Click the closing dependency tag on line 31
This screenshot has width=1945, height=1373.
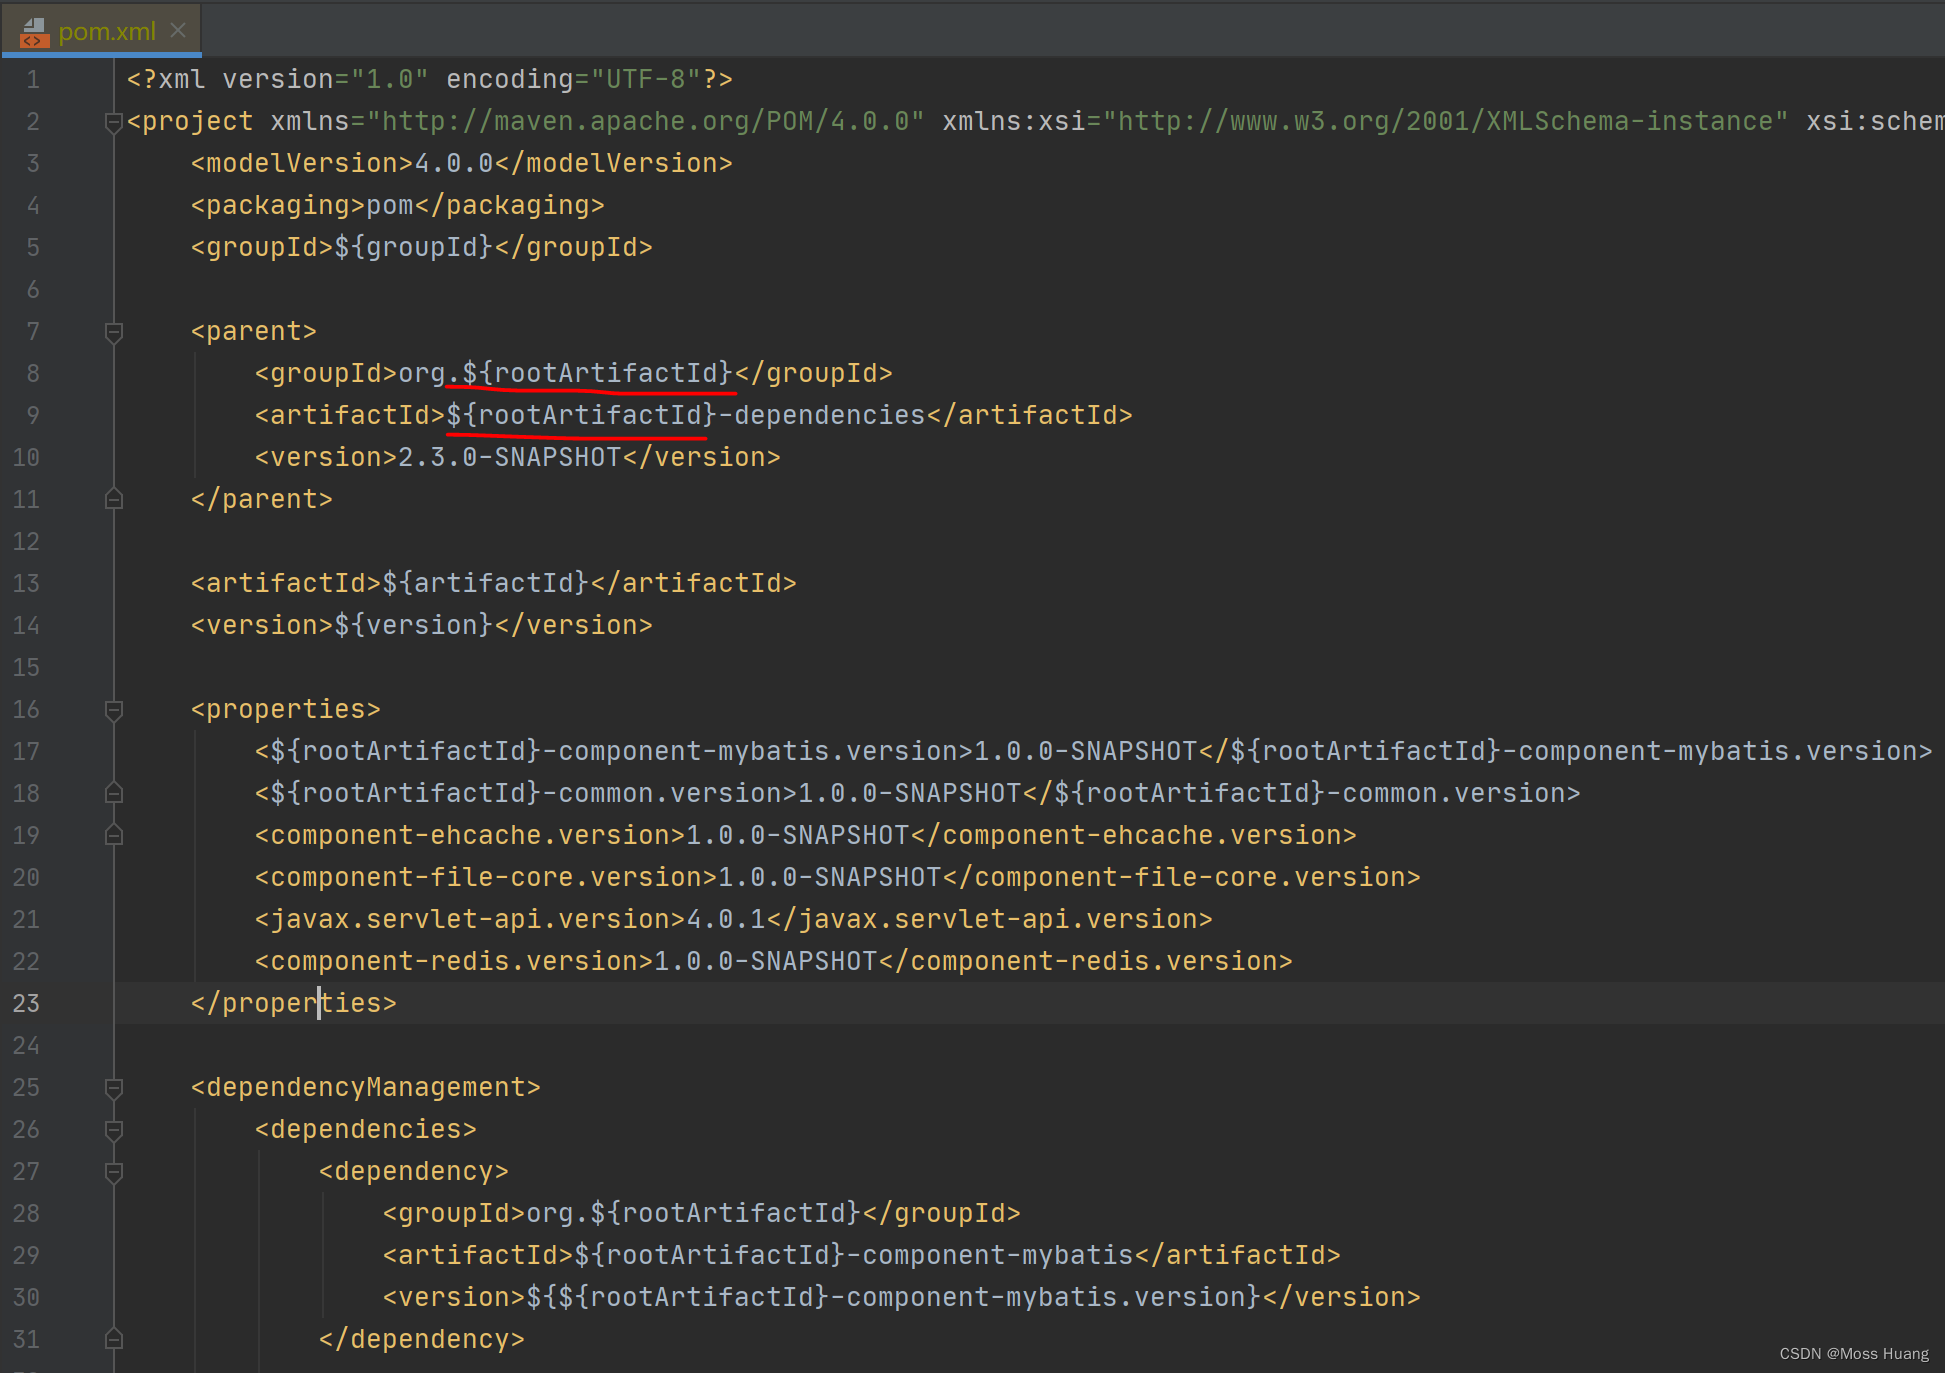pos(422,1340)
